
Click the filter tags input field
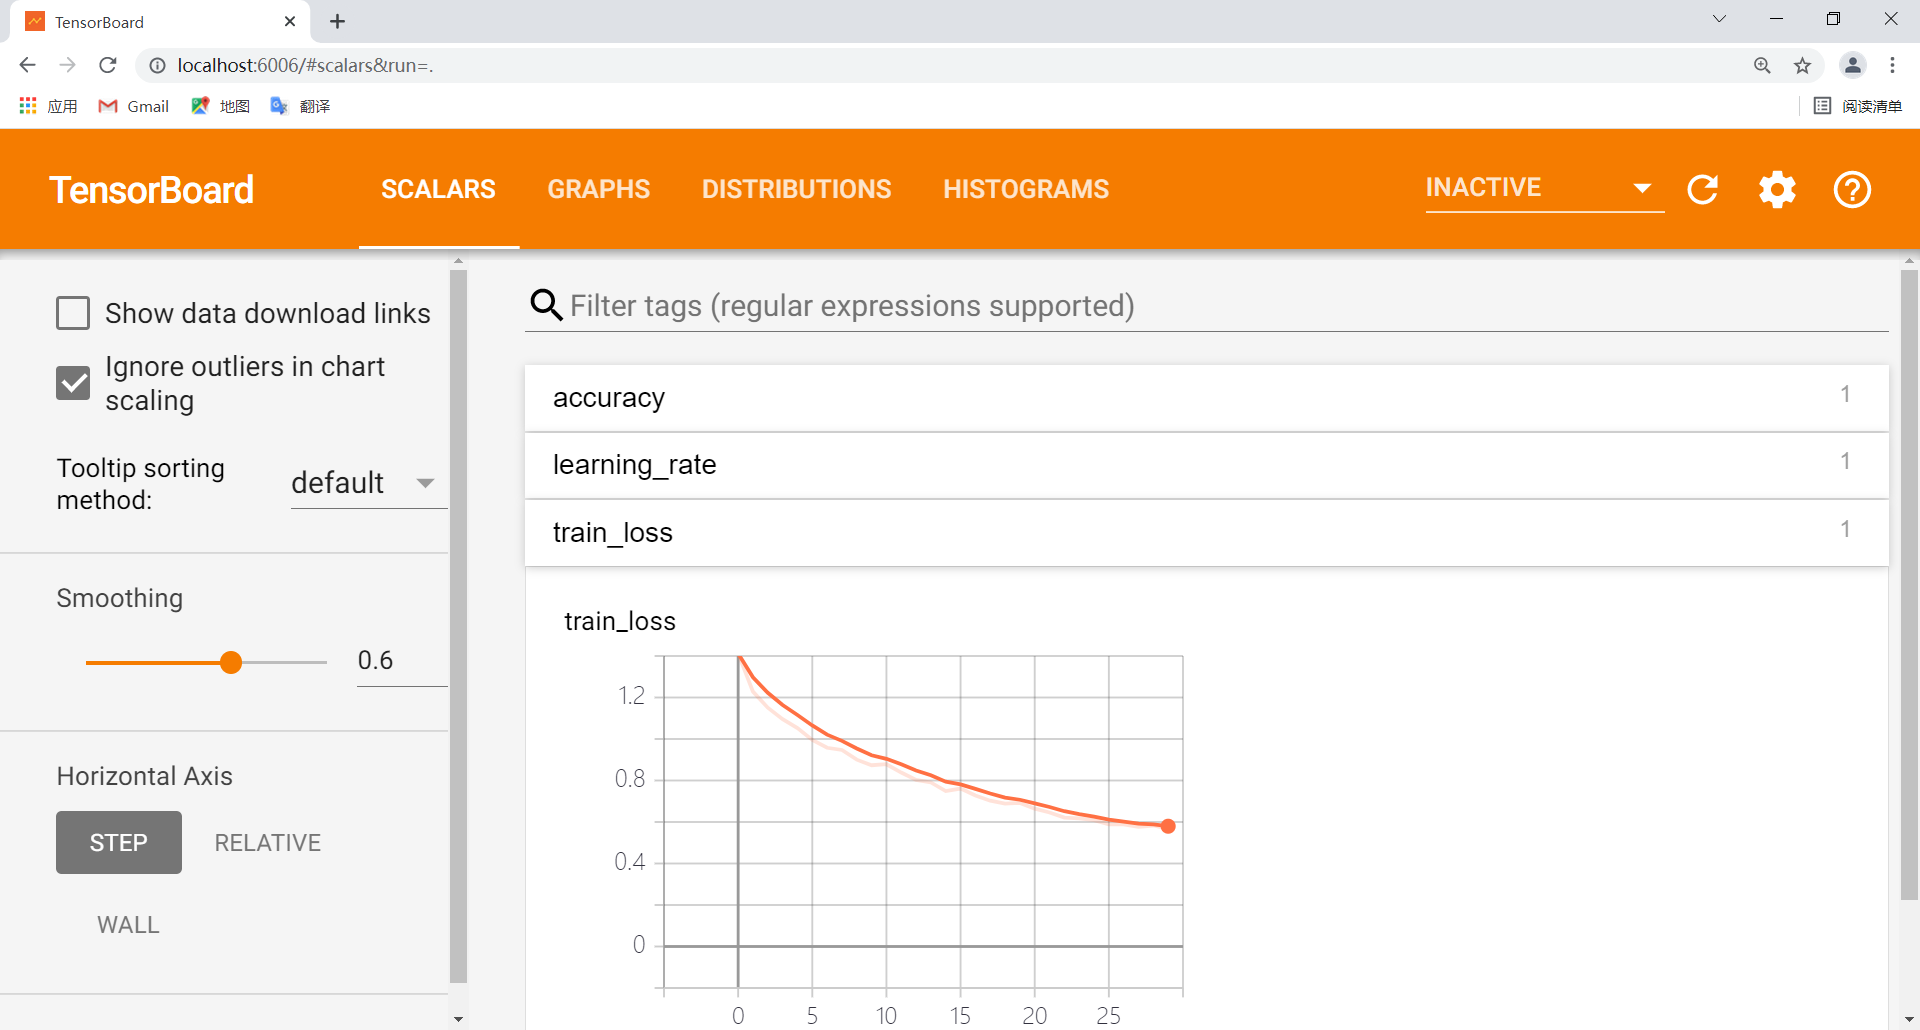[900, 306]
